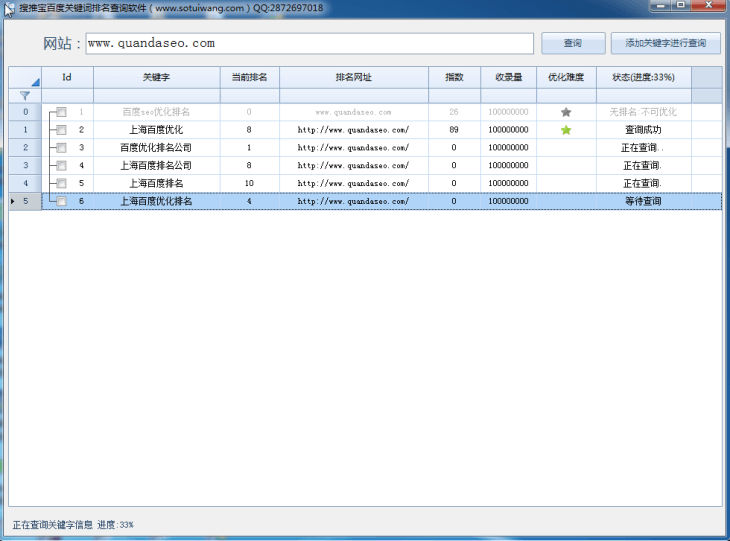Click 添加关键字进行查询 button
This screenshot has width=730, height=541.
(x=665, y=43)
